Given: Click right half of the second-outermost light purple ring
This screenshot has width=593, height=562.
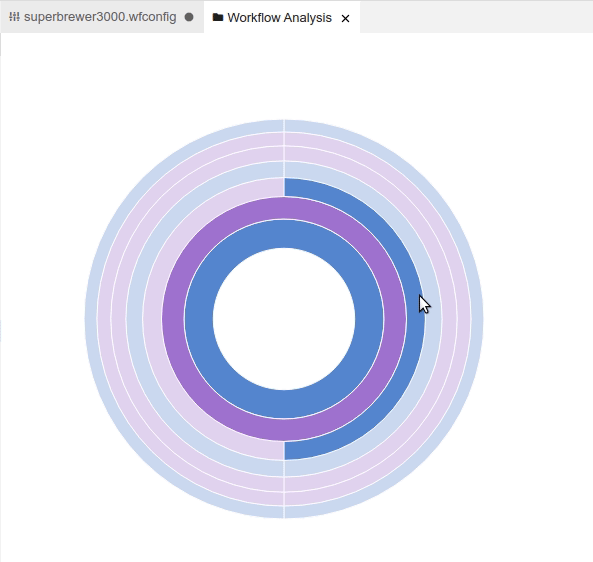Looking at the screenshot, I should click(464, 319).
